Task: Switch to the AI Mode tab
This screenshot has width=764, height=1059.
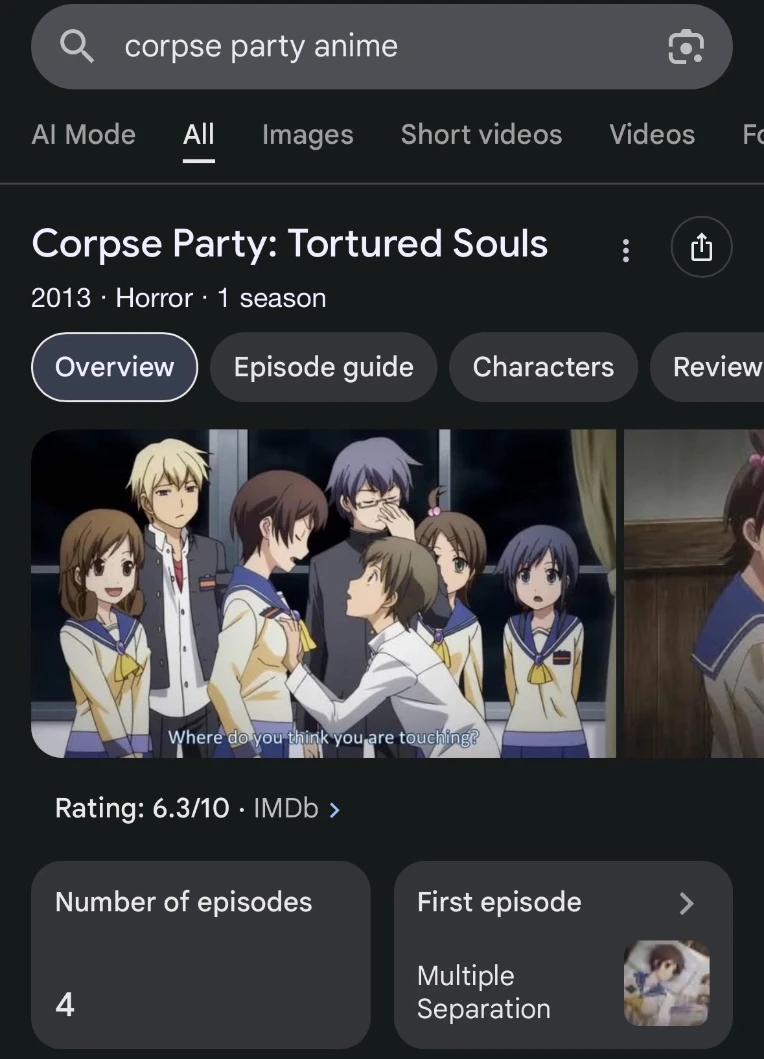Action: click(x=84, y=134)
